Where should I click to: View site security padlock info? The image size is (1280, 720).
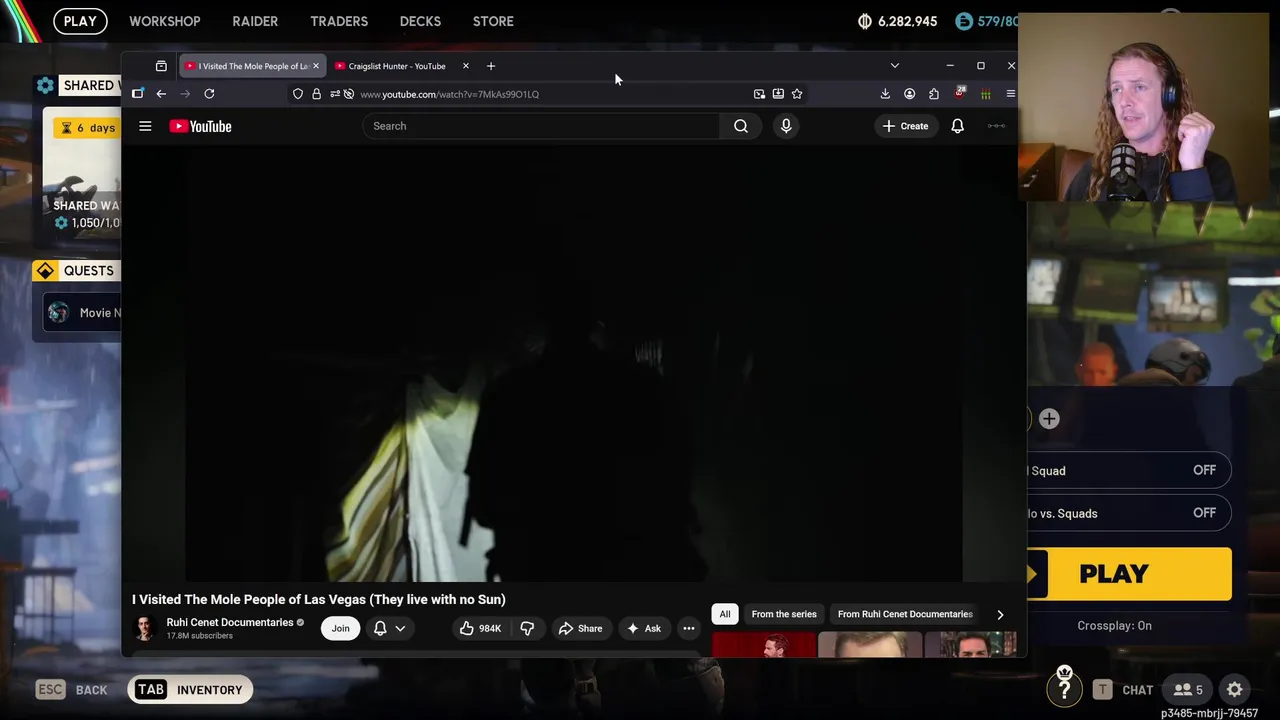point(316,94)
